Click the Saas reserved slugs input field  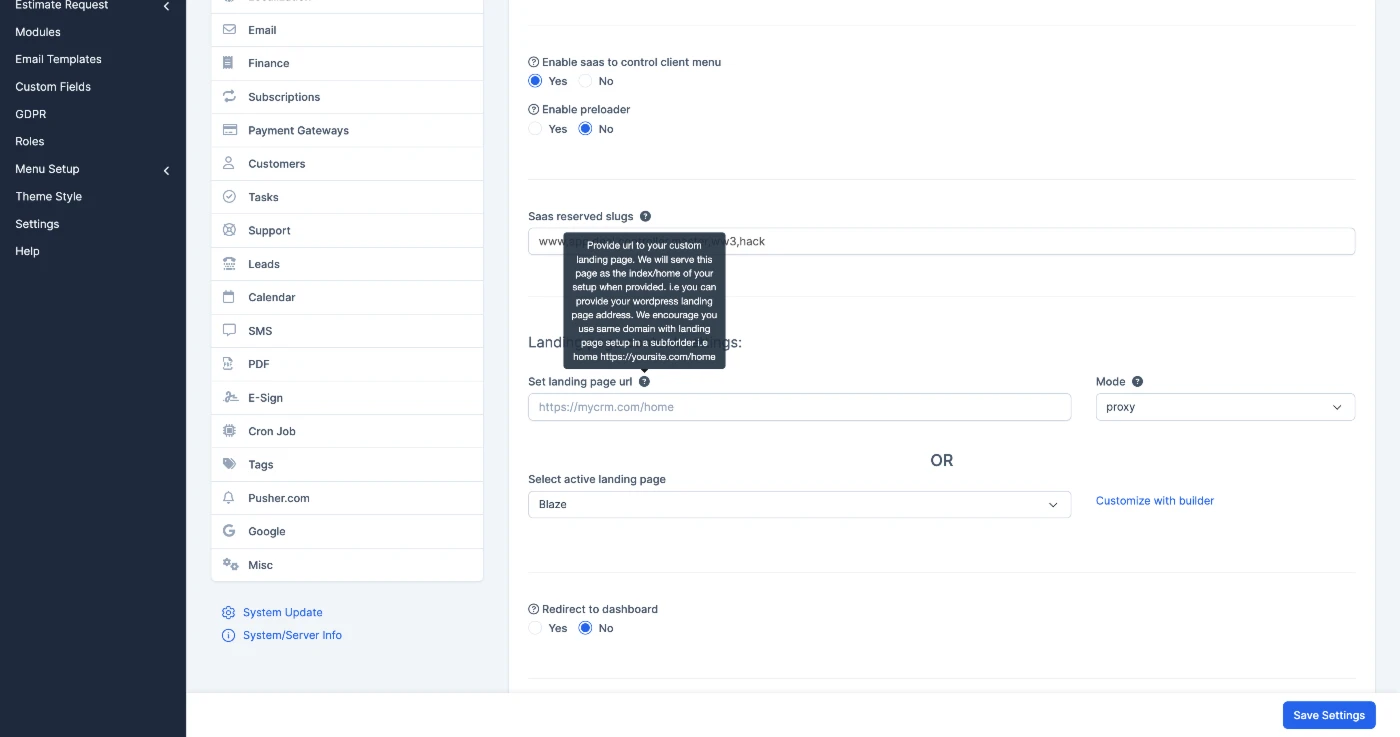tap(941, 241)
